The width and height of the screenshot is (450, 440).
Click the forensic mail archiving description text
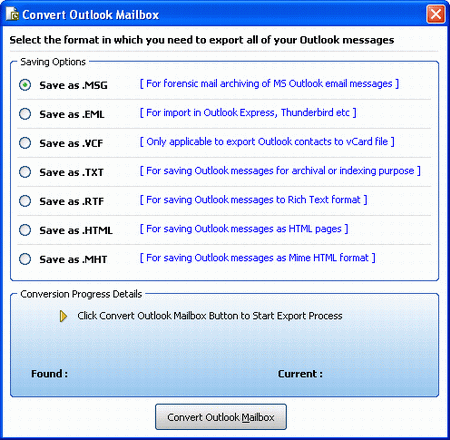tap(269, 84)
